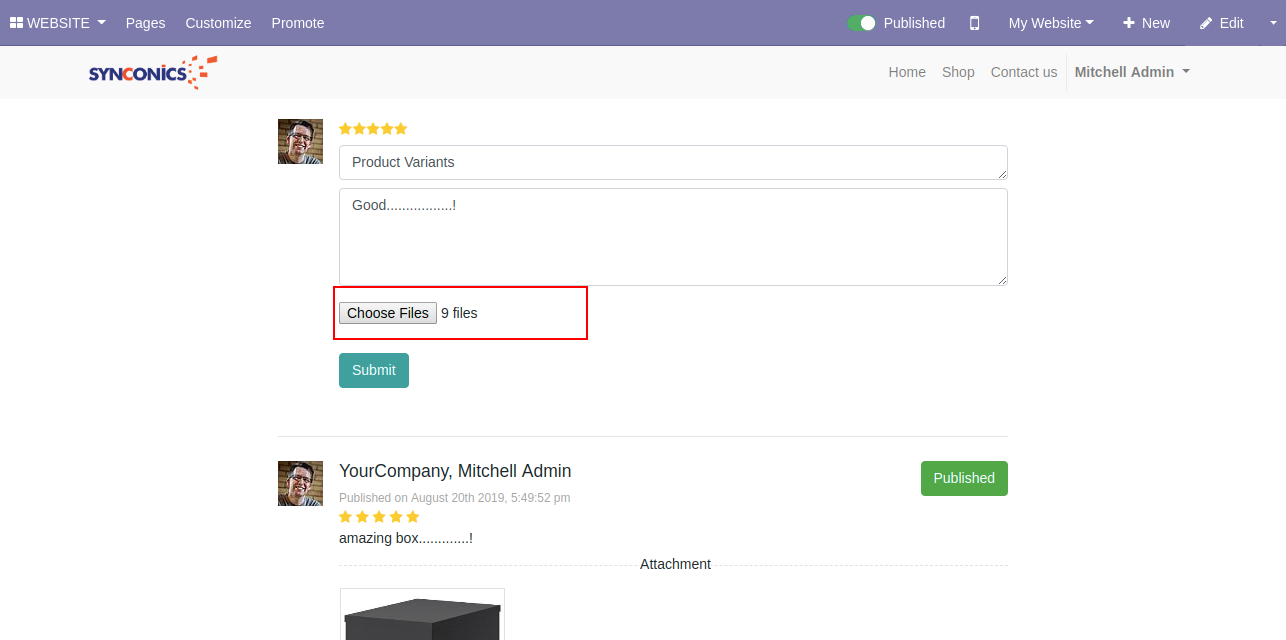Click the Product Variants title field
The height and width of the screenshot is (640, 1286).
coord(672,162)
